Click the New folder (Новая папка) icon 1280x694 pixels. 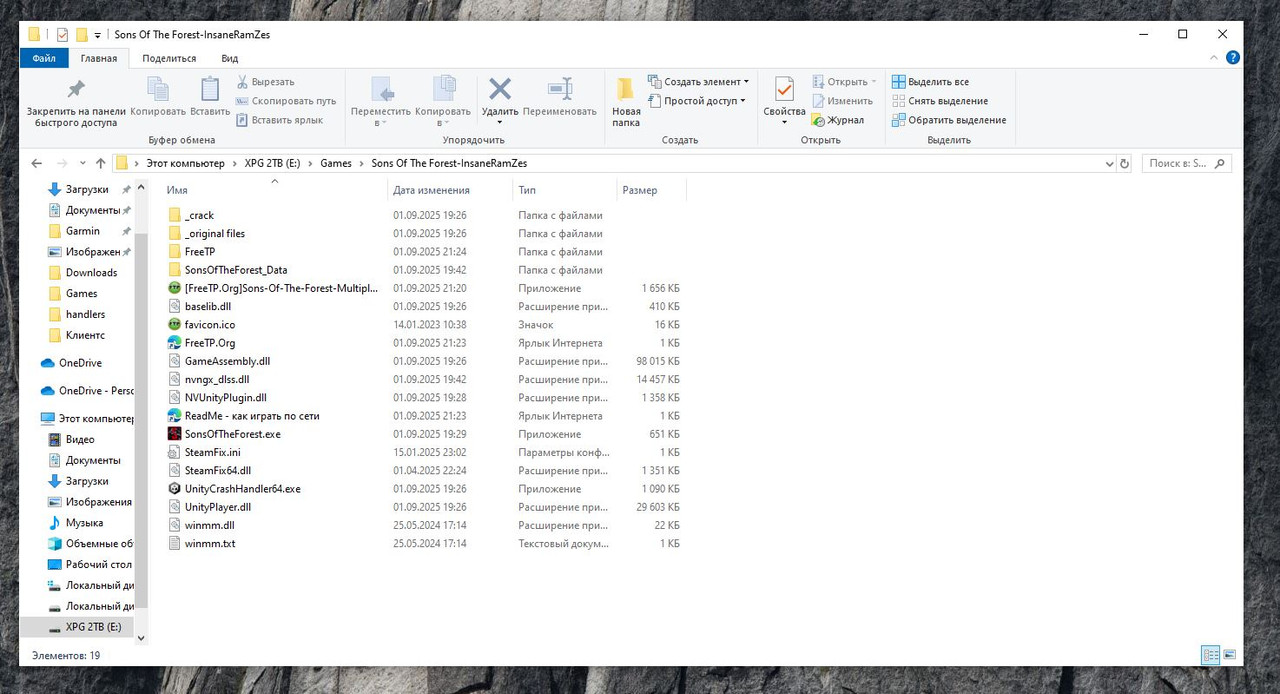626,90
